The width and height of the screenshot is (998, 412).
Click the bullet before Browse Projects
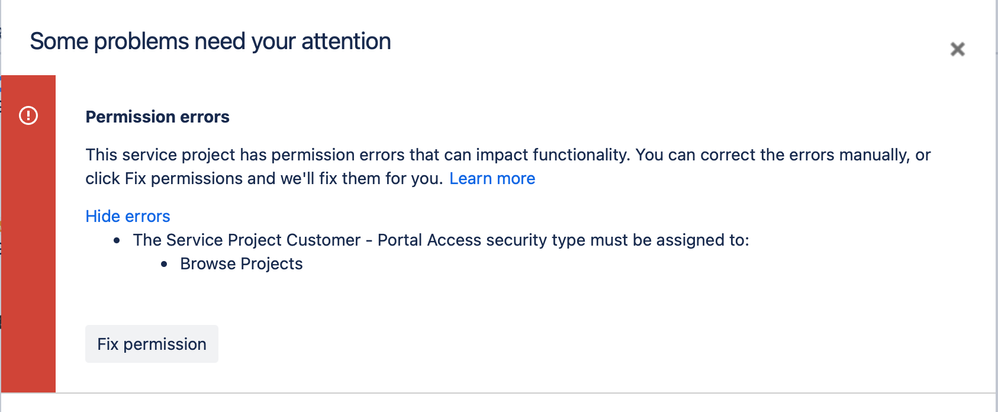click(164, 264)
